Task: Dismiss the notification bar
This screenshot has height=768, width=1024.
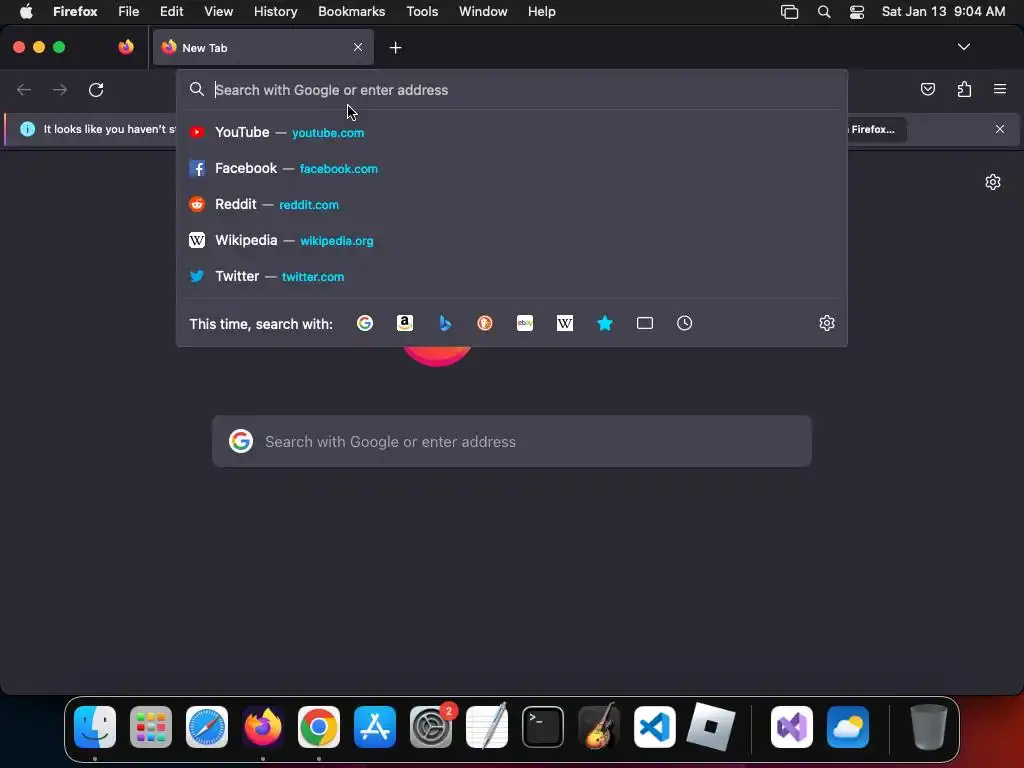Action: tap(1000, 129)
